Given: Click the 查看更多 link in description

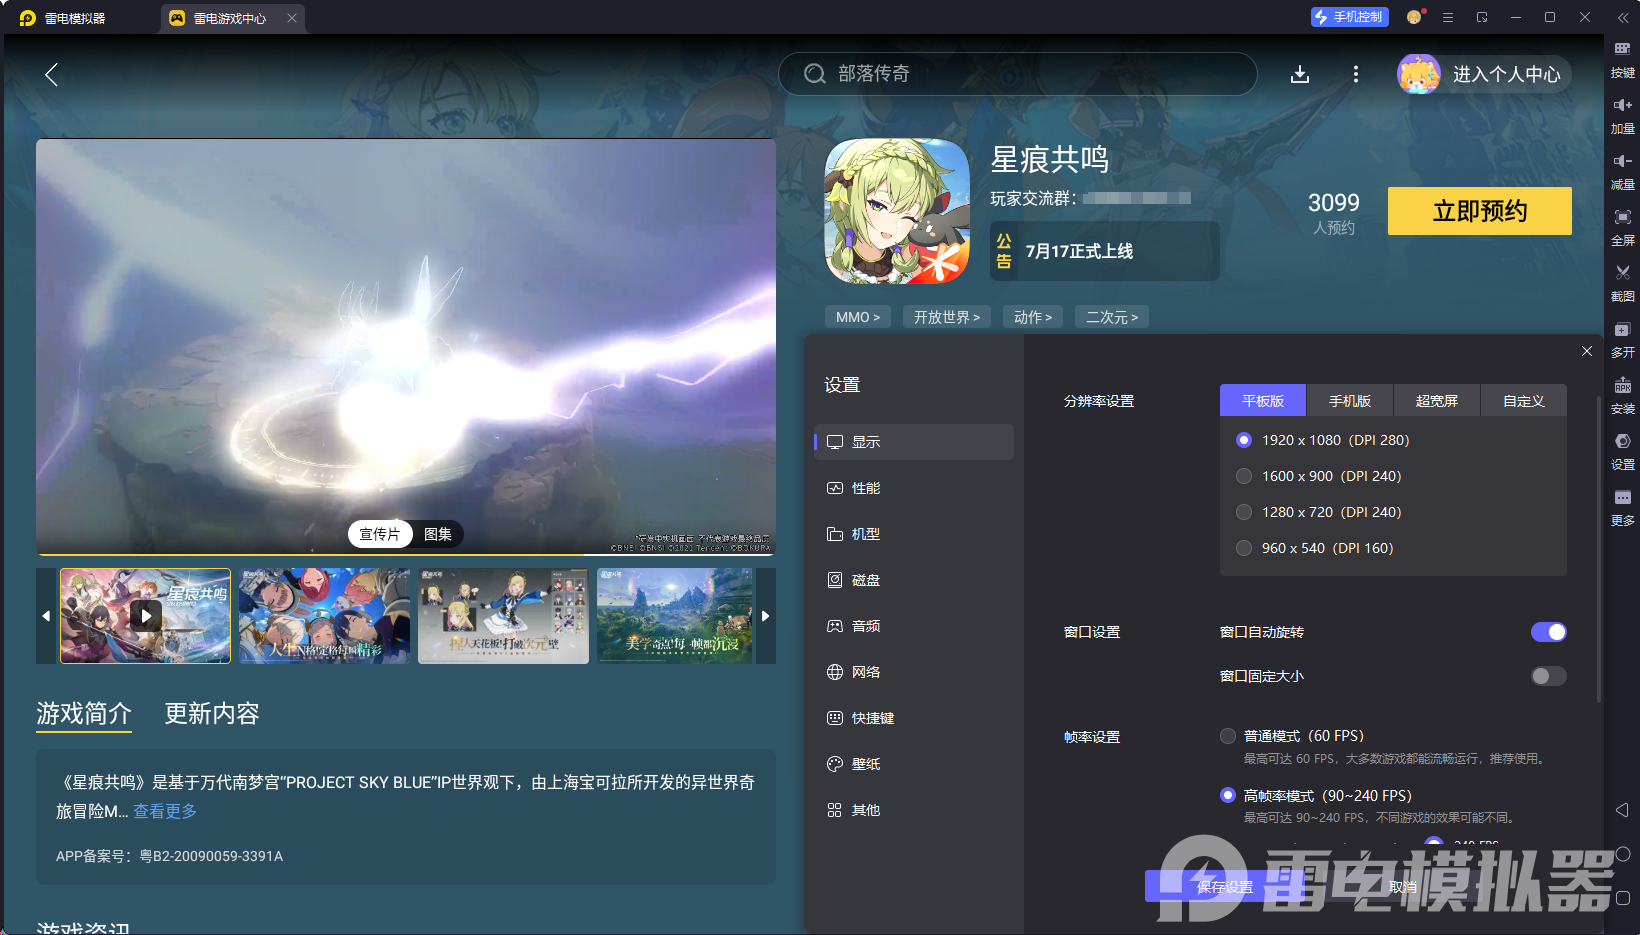Looking at the screenshot, I should 165,811.
